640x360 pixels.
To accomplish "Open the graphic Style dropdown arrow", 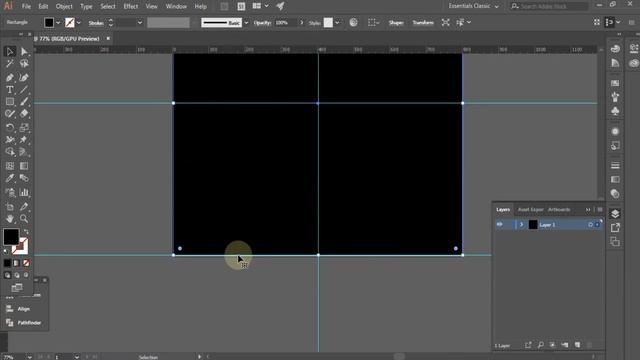I will point(337,23).
